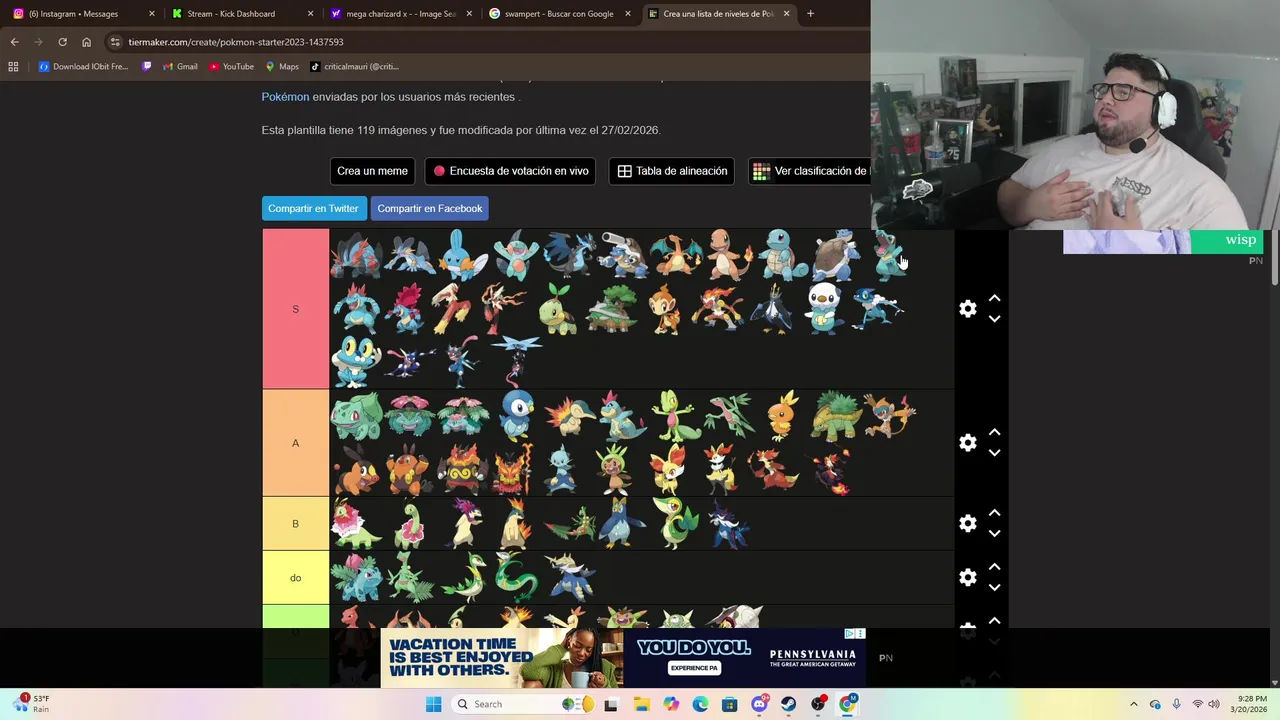Reload the TierMaker page
This screenshot has width=1280, height=720.
[x=62, y=42]
